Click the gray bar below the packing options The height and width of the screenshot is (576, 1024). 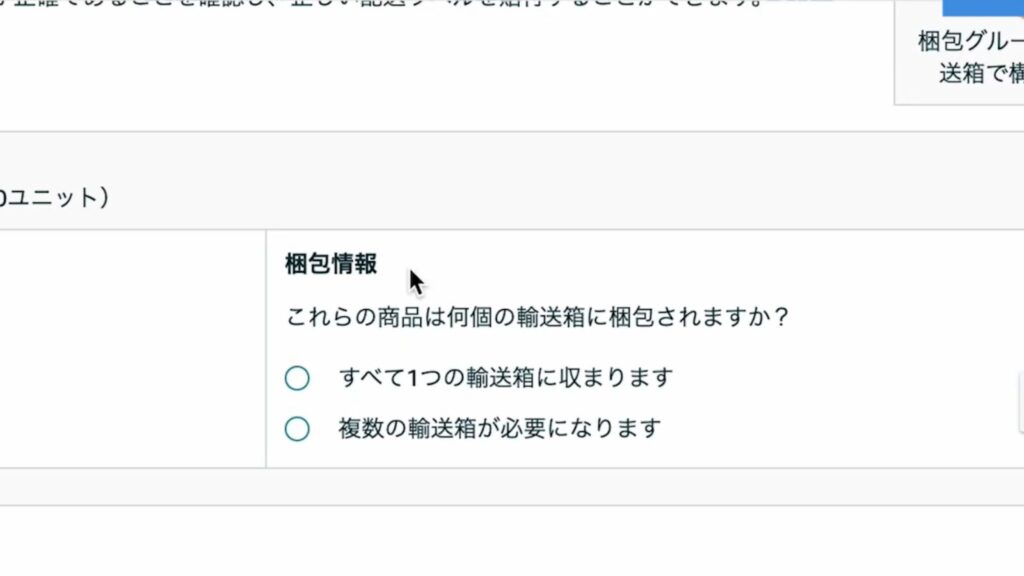point(500,486)
